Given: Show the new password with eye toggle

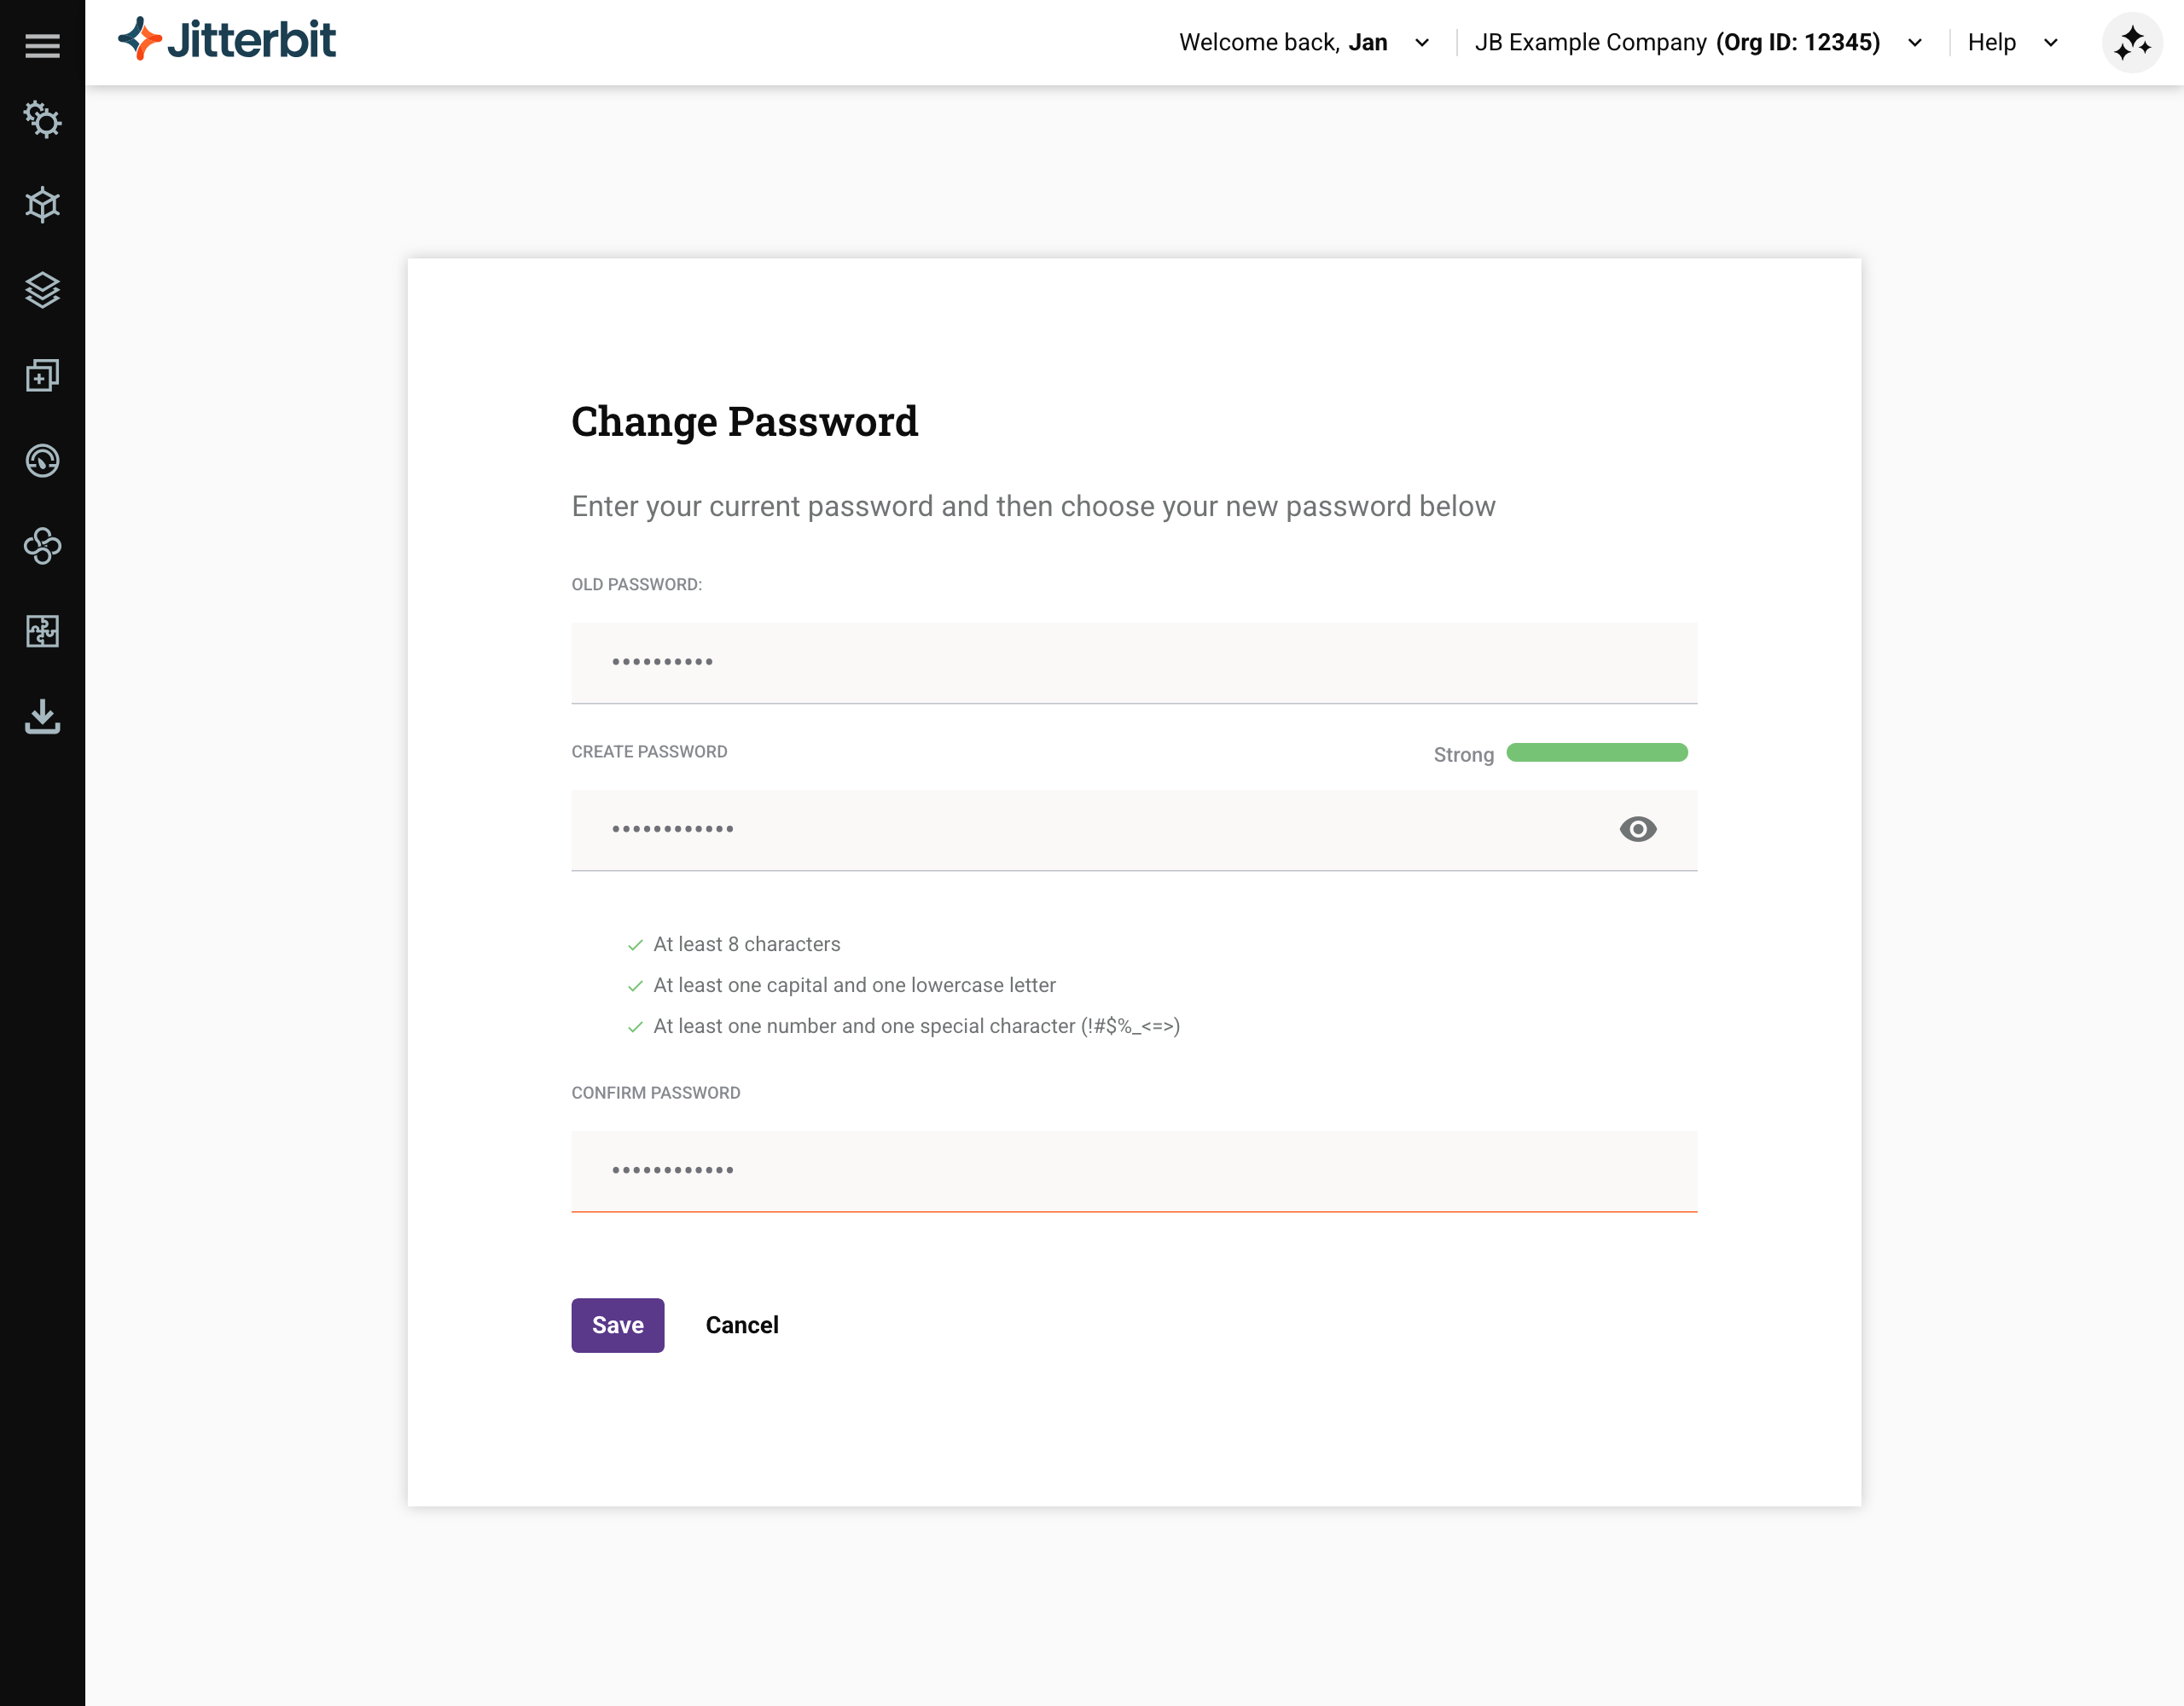Looking at the screenshot, I should click(1638, 829).
